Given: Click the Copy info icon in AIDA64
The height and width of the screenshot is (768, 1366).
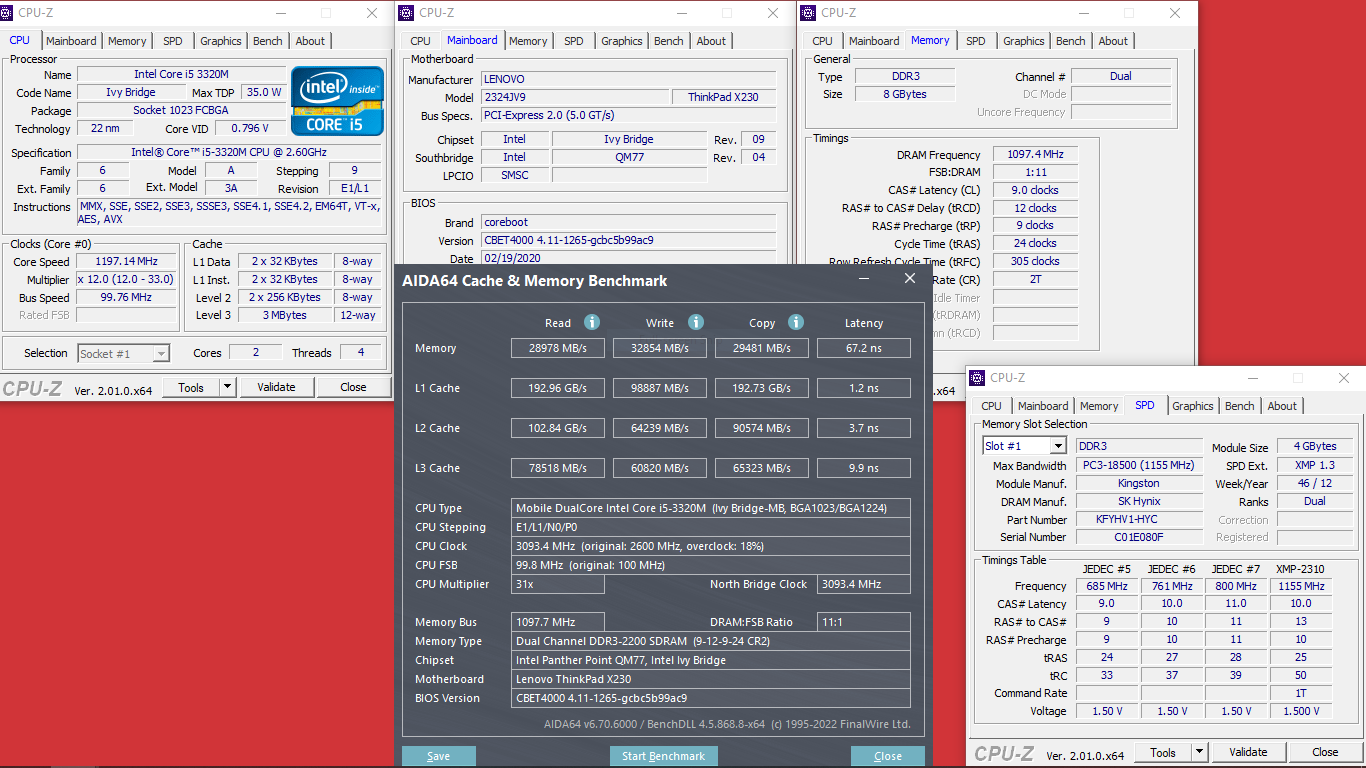Looking at the screenshot, I should pos(796,322).
